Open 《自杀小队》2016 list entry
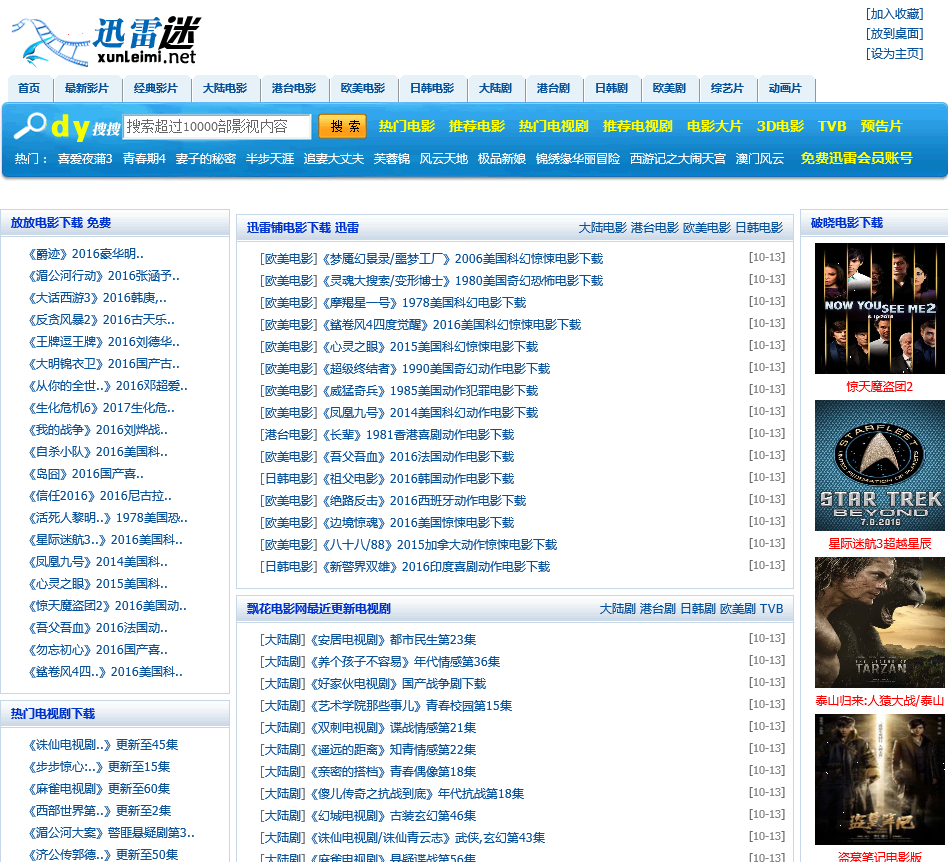 tap(97, 452)
